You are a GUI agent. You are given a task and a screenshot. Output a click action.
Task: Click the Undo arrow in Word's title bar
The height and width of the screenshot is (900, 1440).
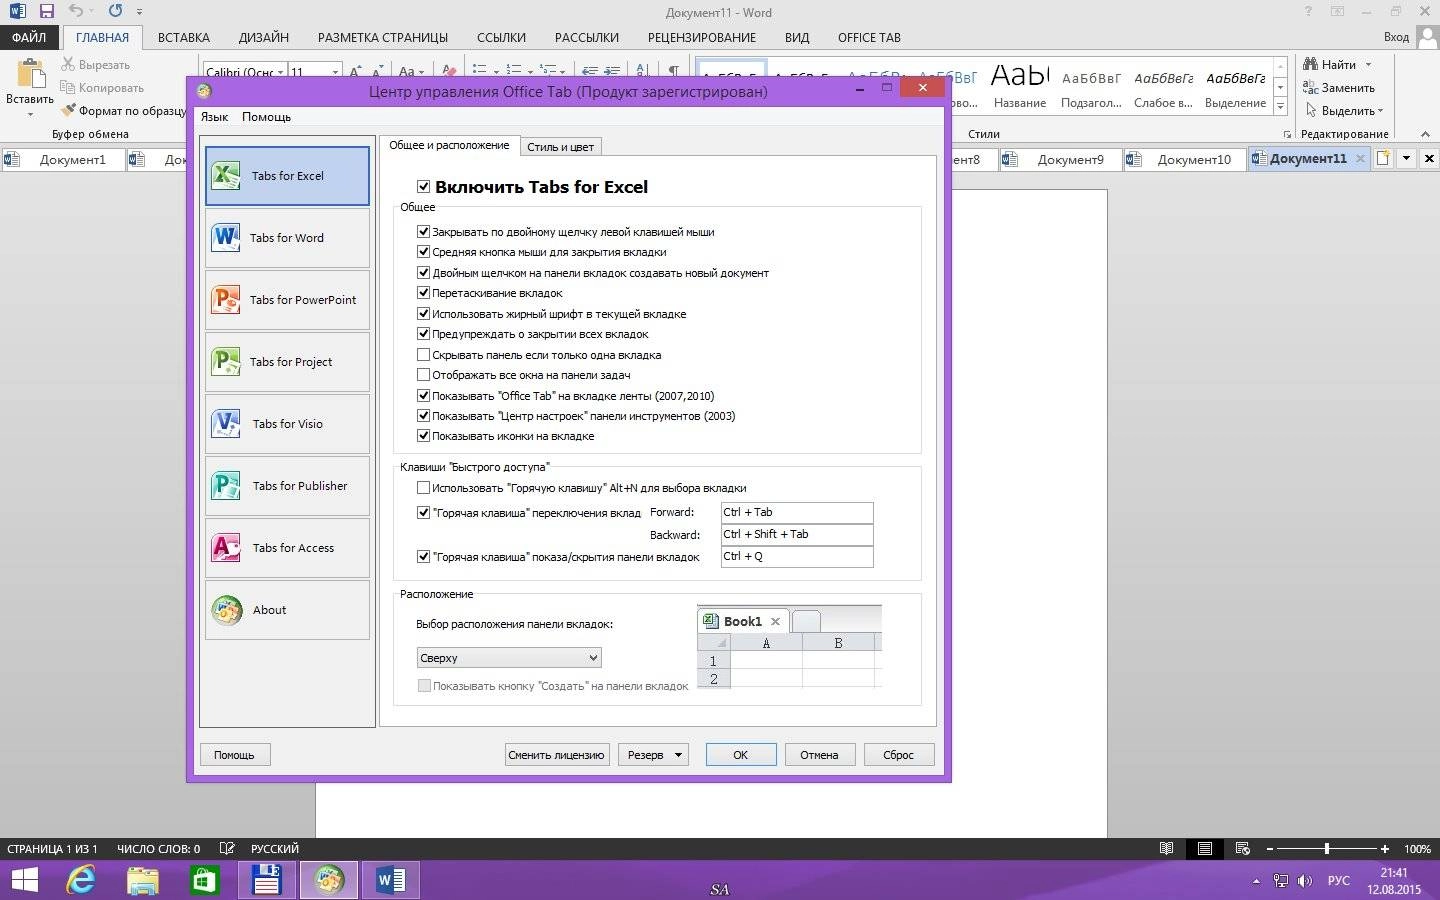tap(76, 12)
